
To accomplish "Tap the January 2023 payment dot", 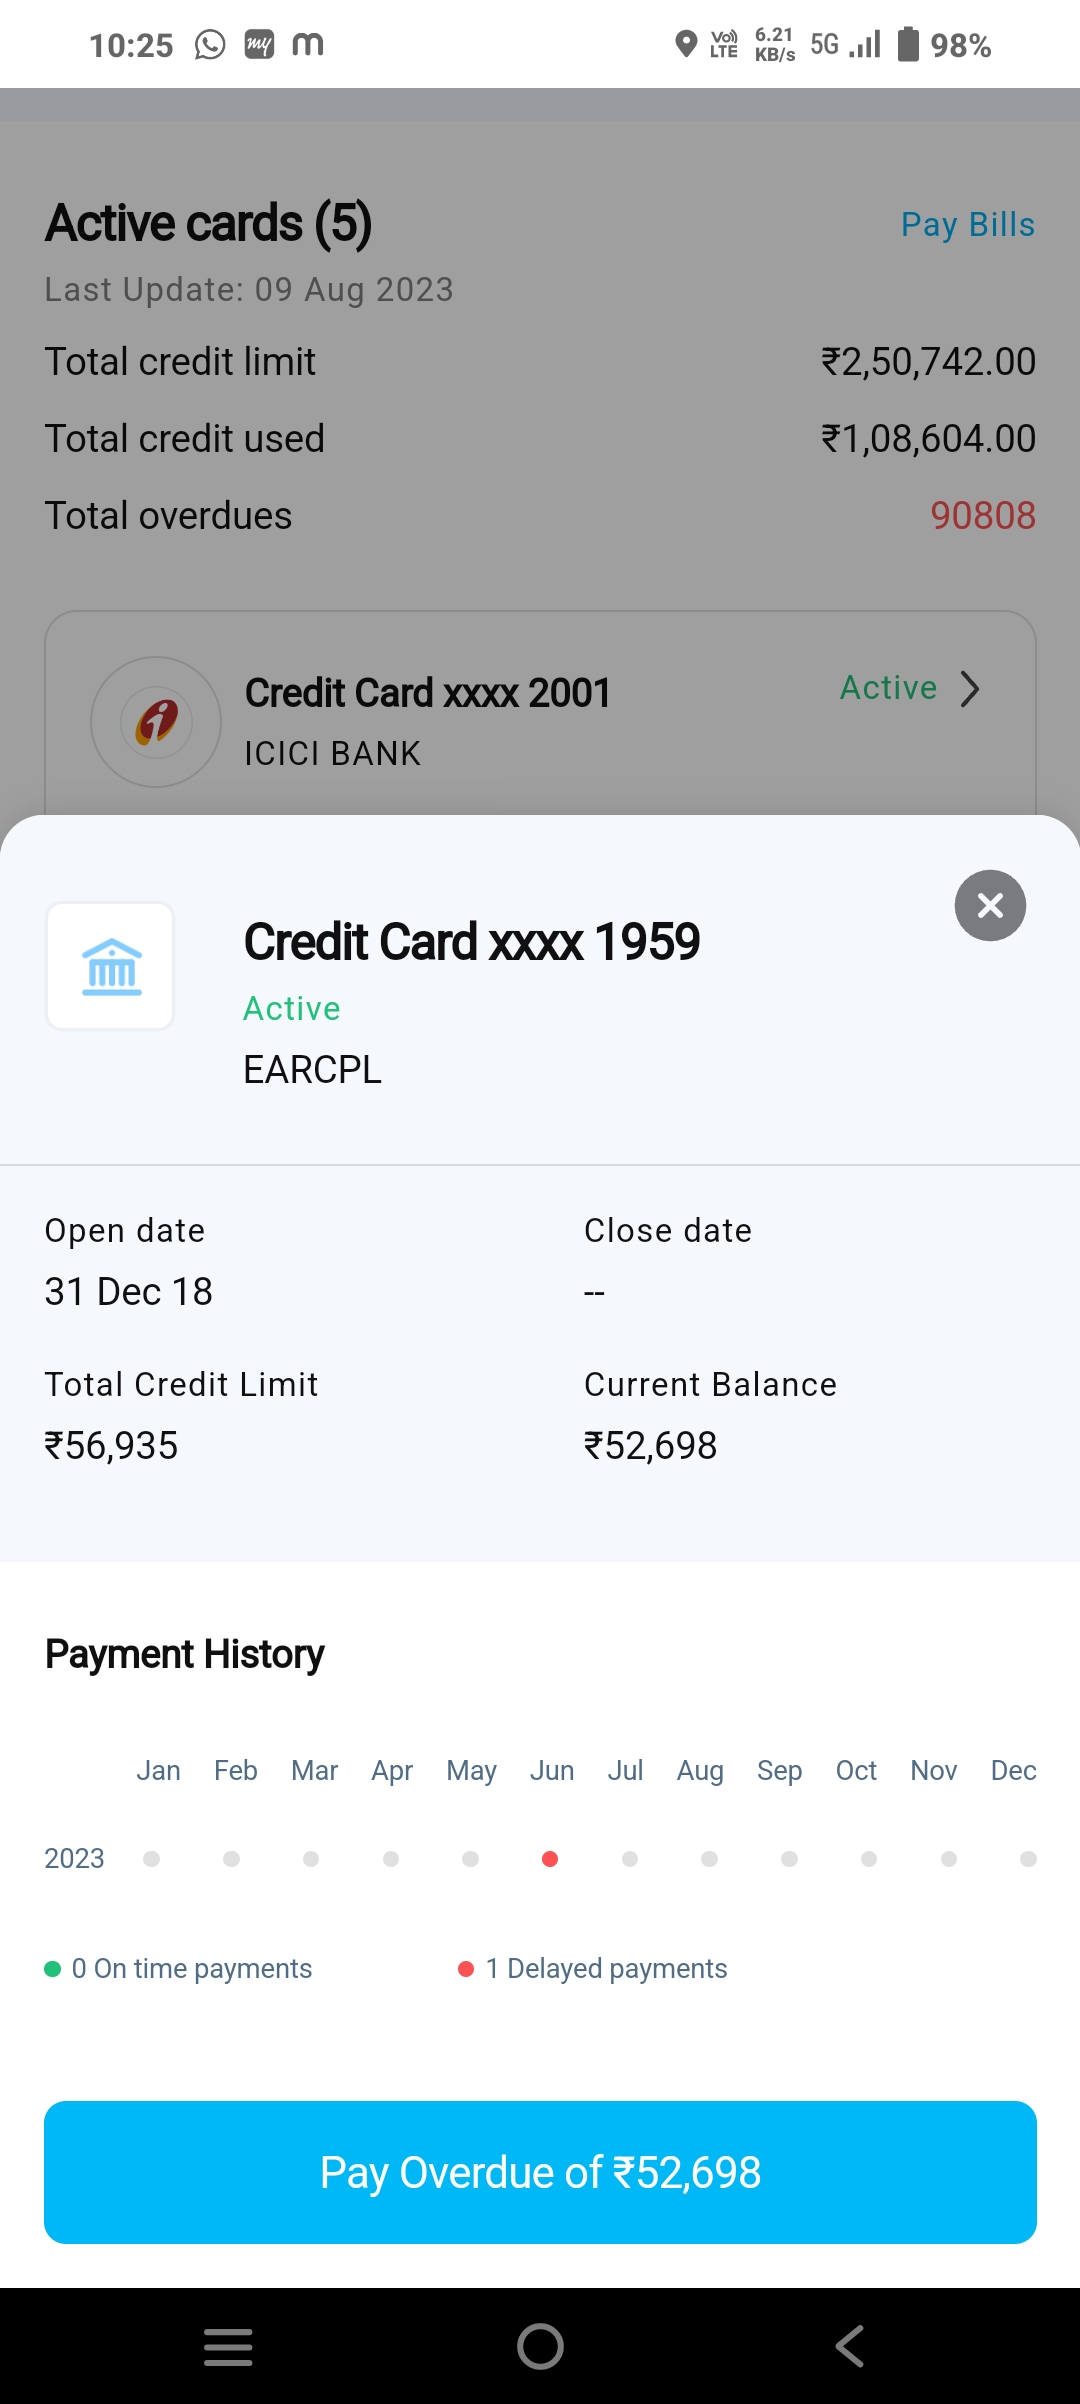I will point(152,1859).
